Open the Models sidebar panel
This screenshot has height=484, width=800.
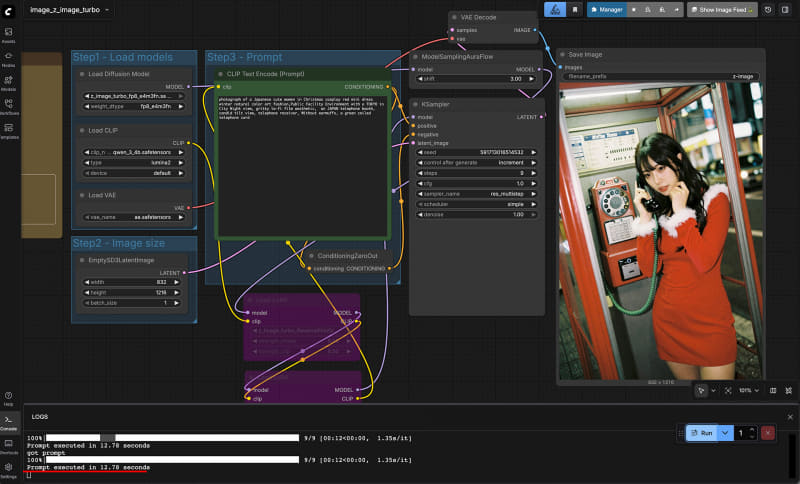coord(9,83)
